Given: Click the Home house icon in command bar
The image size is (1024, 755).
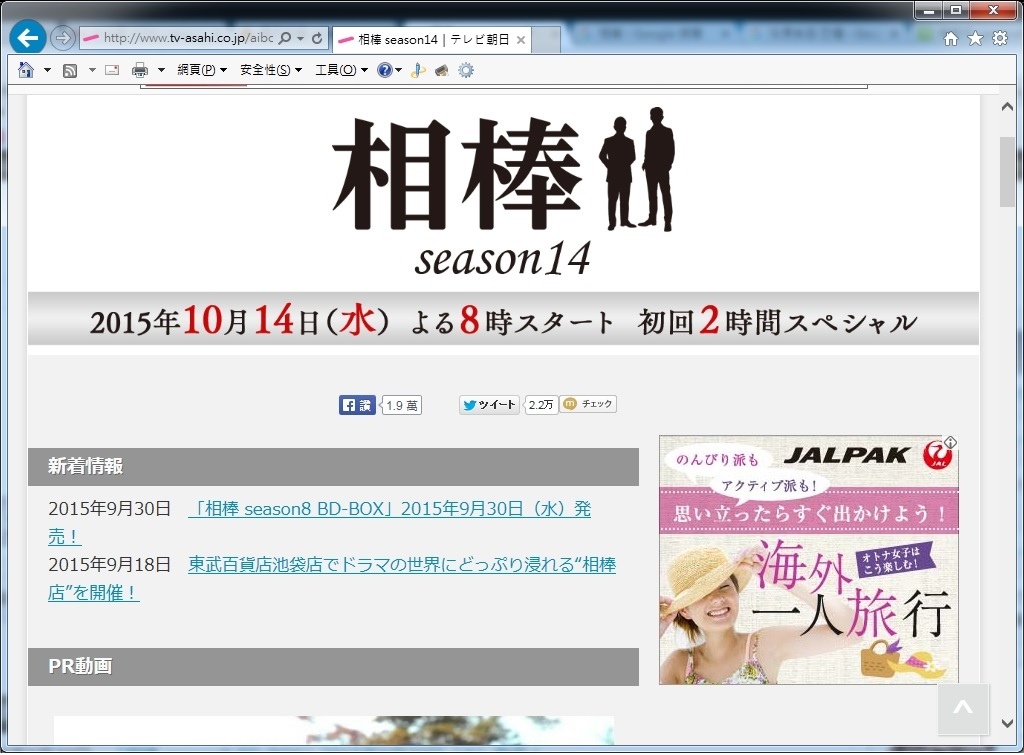Looking at the screenshot, I should point(26,70).
